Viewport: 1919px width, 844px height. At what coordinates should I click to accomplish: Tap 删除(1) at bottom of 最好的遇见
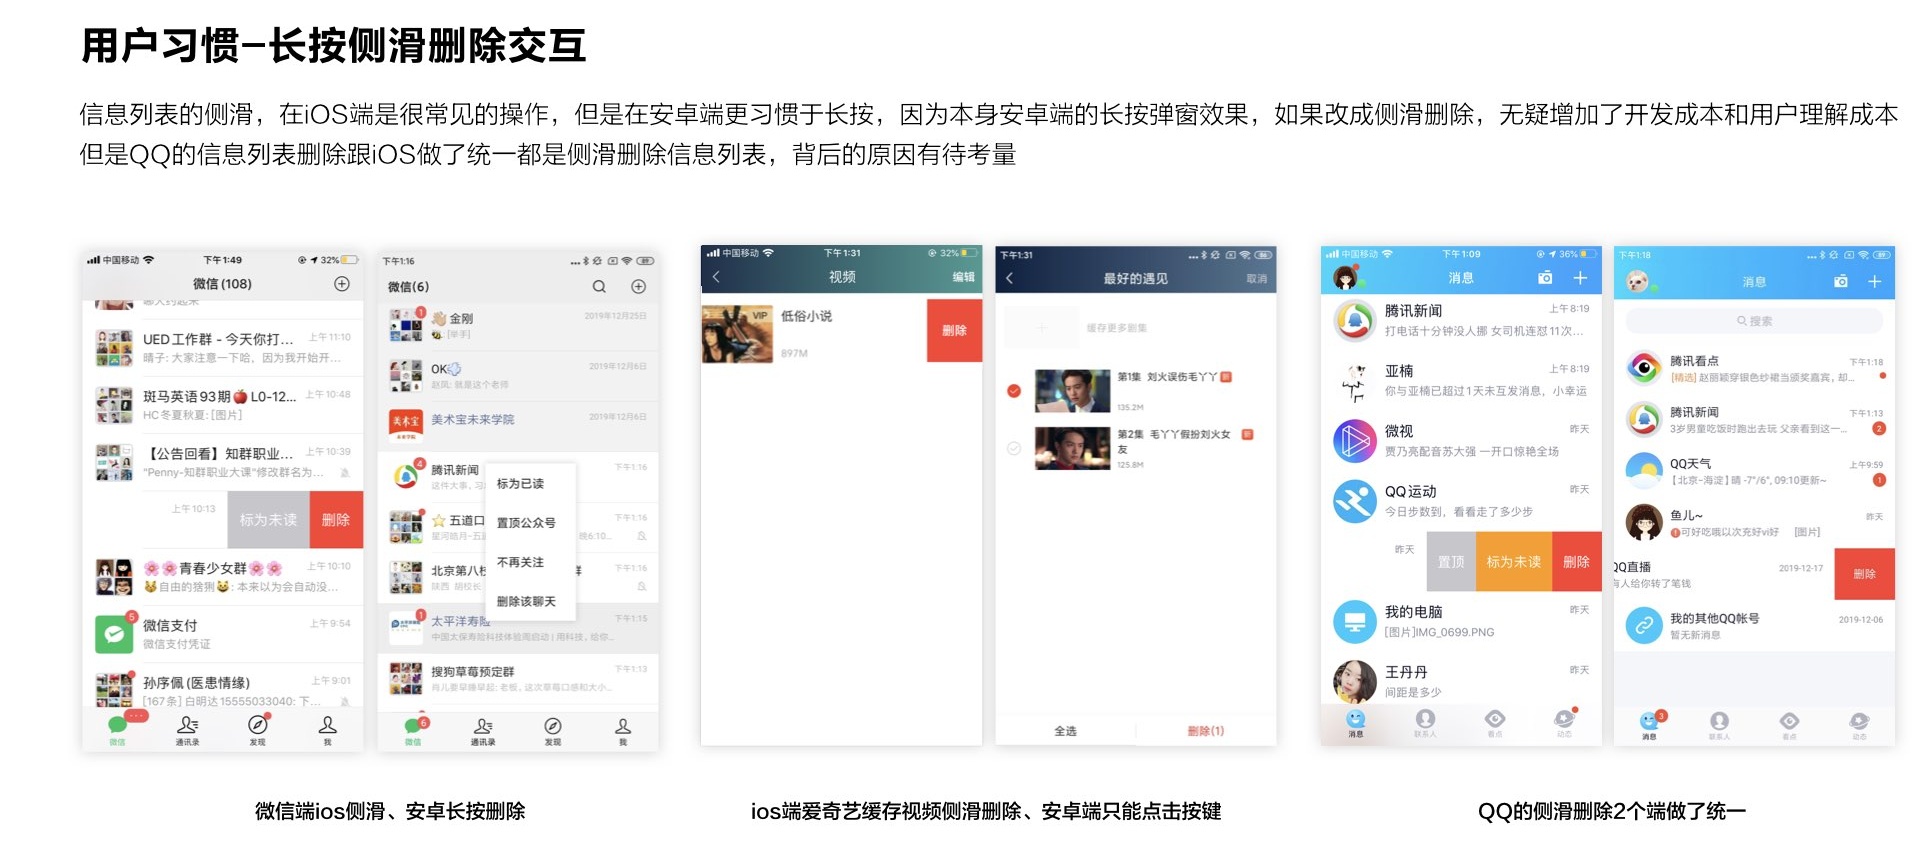coord(1206,731)
